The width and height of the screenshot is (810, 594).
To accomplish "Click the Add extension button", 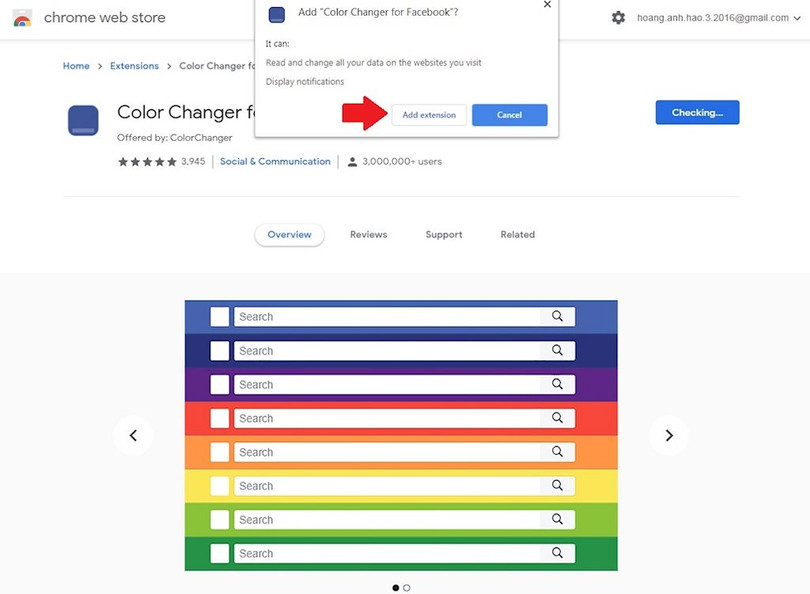I will point(429,115).
